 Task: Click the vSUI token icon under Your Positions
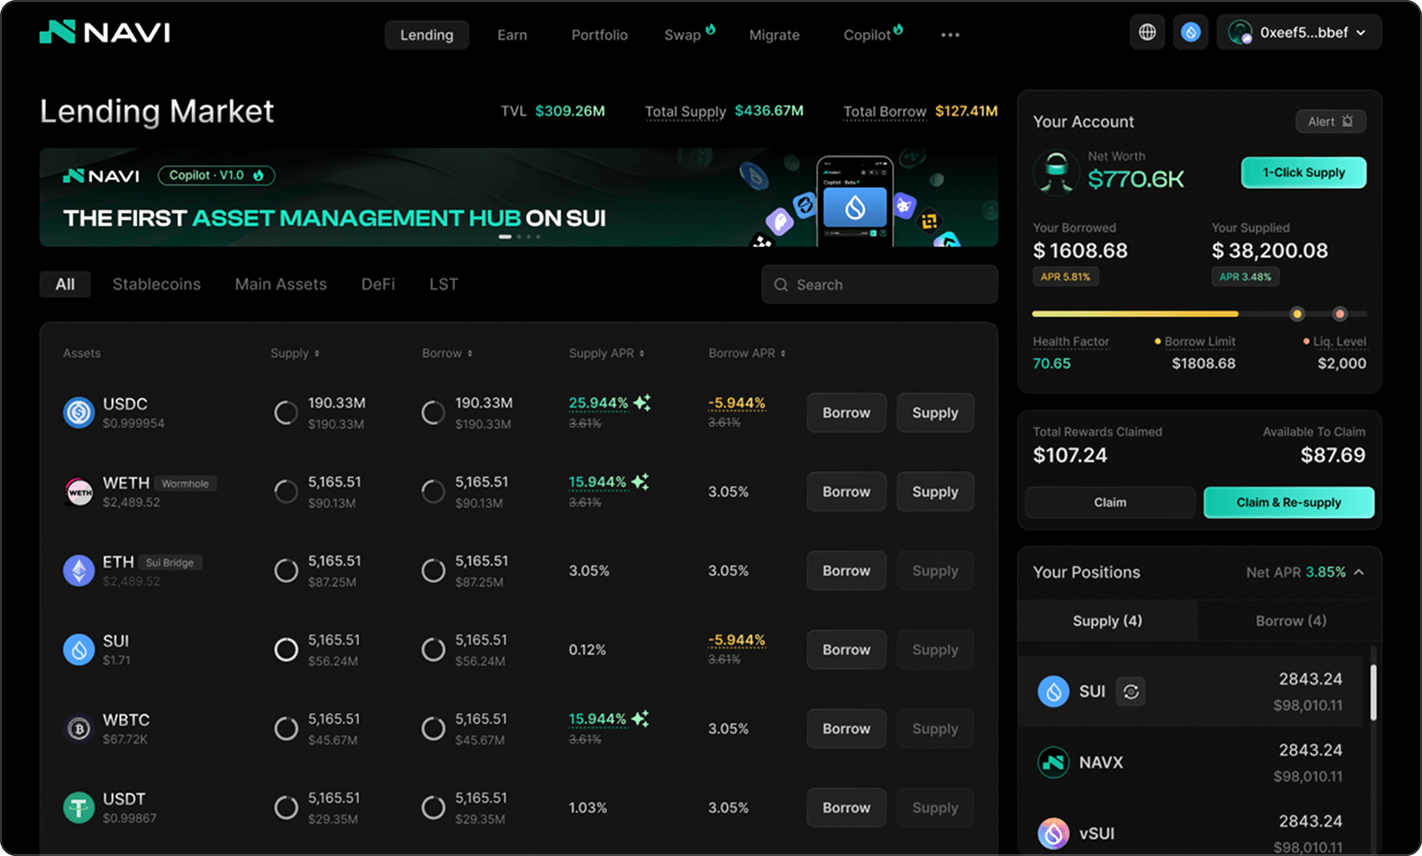[x=1053, y=833]
